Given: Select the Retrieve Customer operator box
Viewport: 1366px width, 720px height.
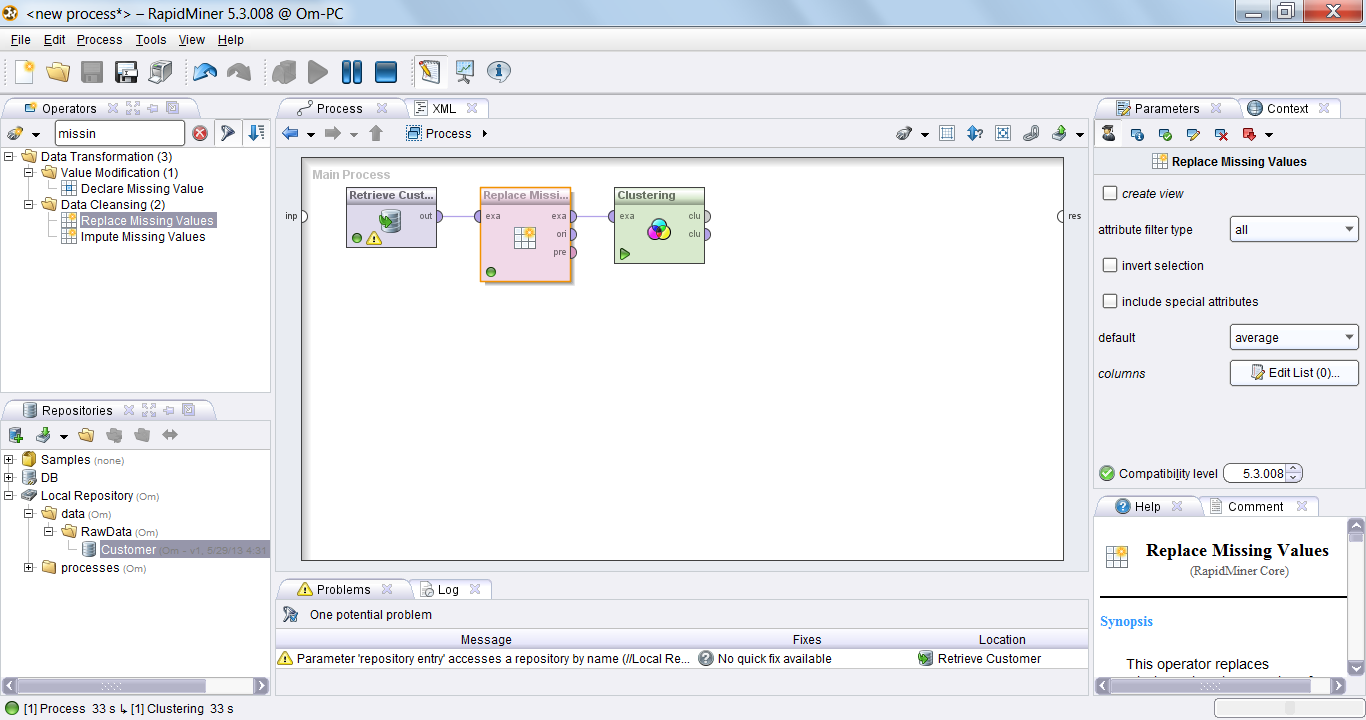Looking at the screenshot, I should (391, 217).
